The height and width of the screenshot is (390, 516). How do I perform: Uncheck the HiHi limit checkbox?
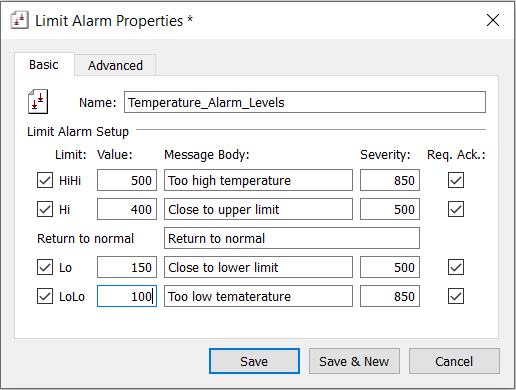coord(45,180)
